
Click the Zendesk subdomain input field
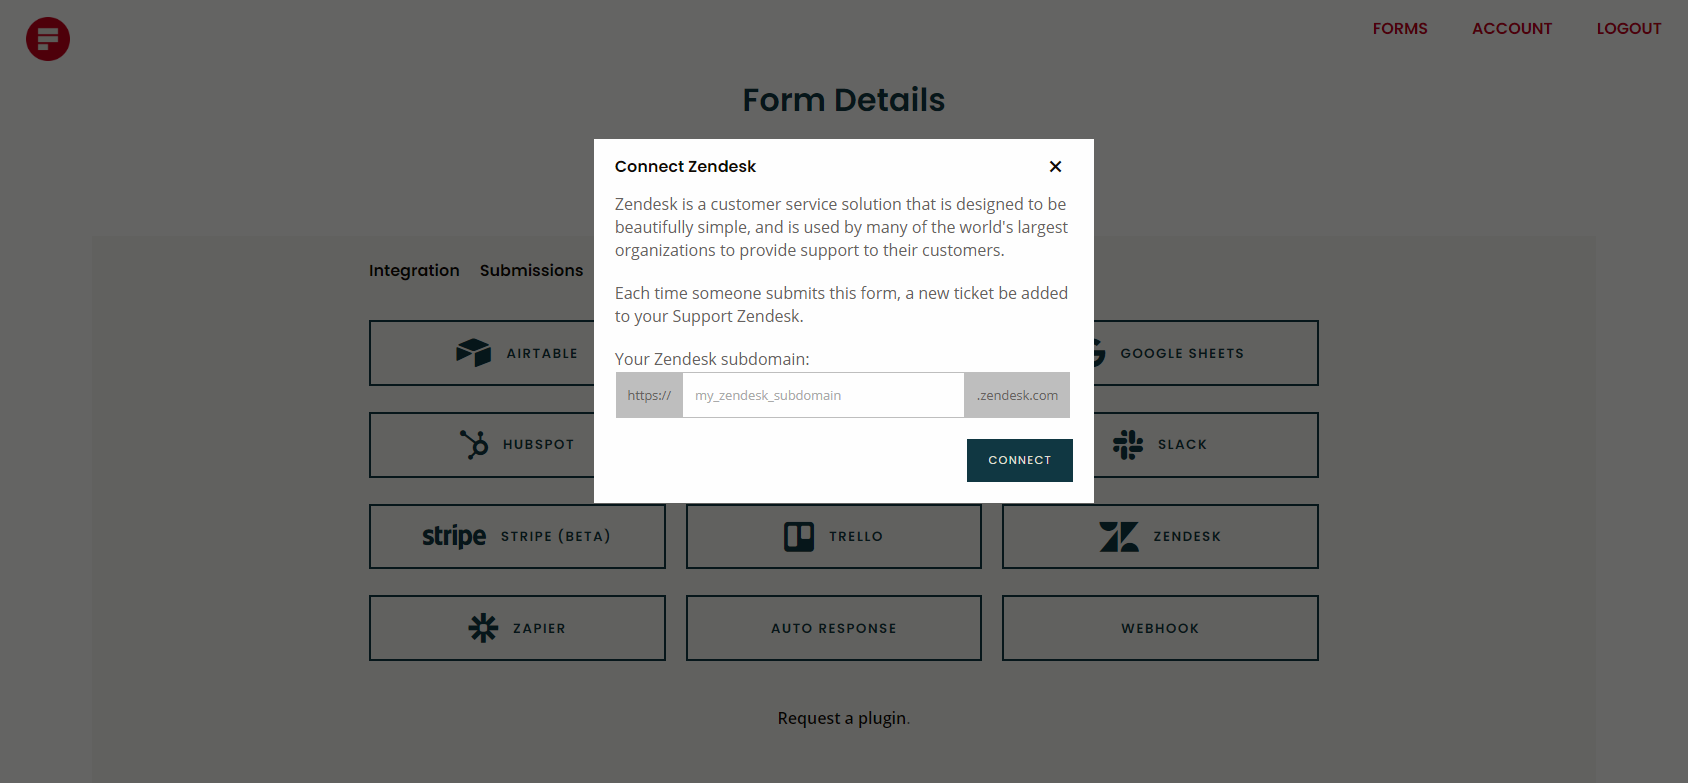pos(823,395)
